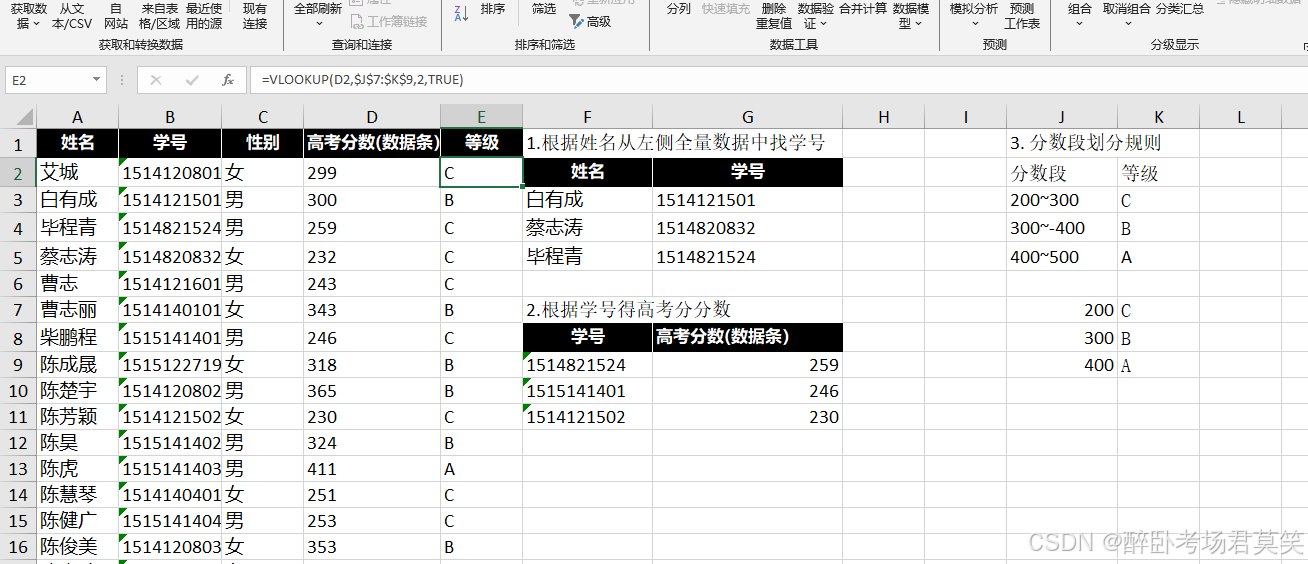Click the 合并计算 consolidate button
Image resolution: width=1308 pixels, height=564 pixels.
(863, 9)
